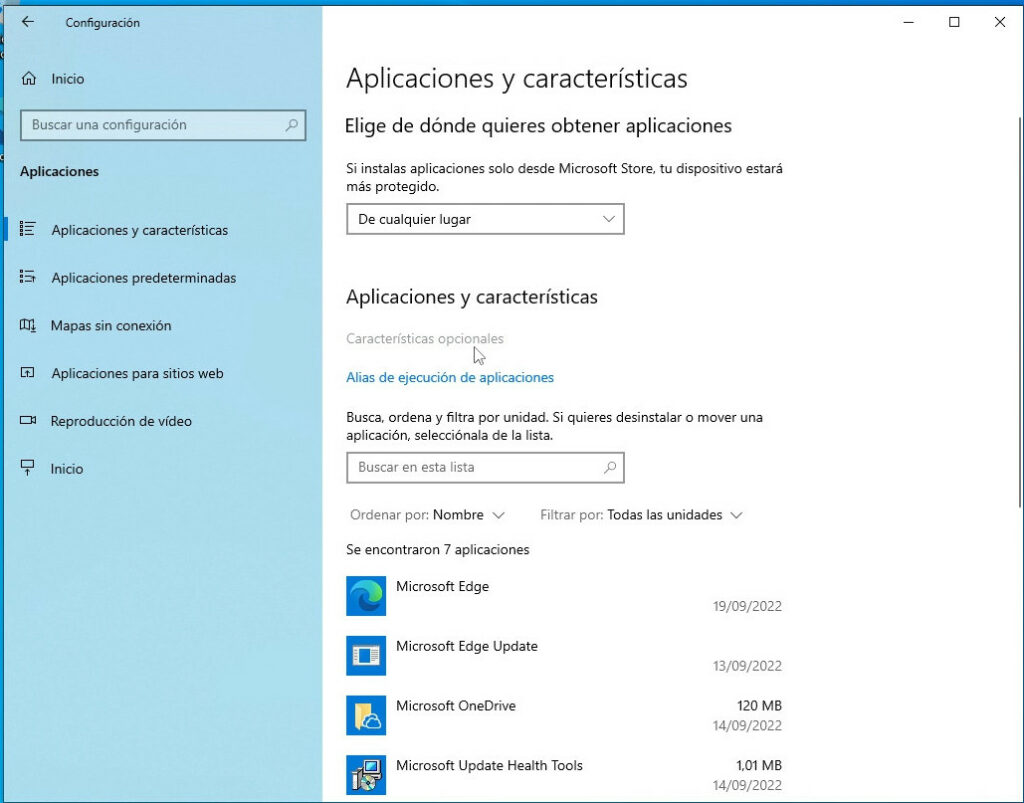Click the Microsoft Edge Update icon
The image size is (1024, 803).
point(365,656)
